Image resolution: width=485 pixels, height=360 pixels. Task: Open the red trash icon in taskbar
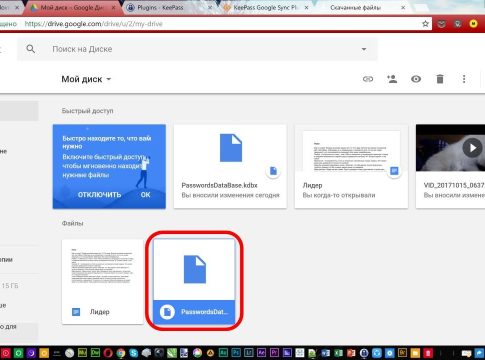[428, 353]
